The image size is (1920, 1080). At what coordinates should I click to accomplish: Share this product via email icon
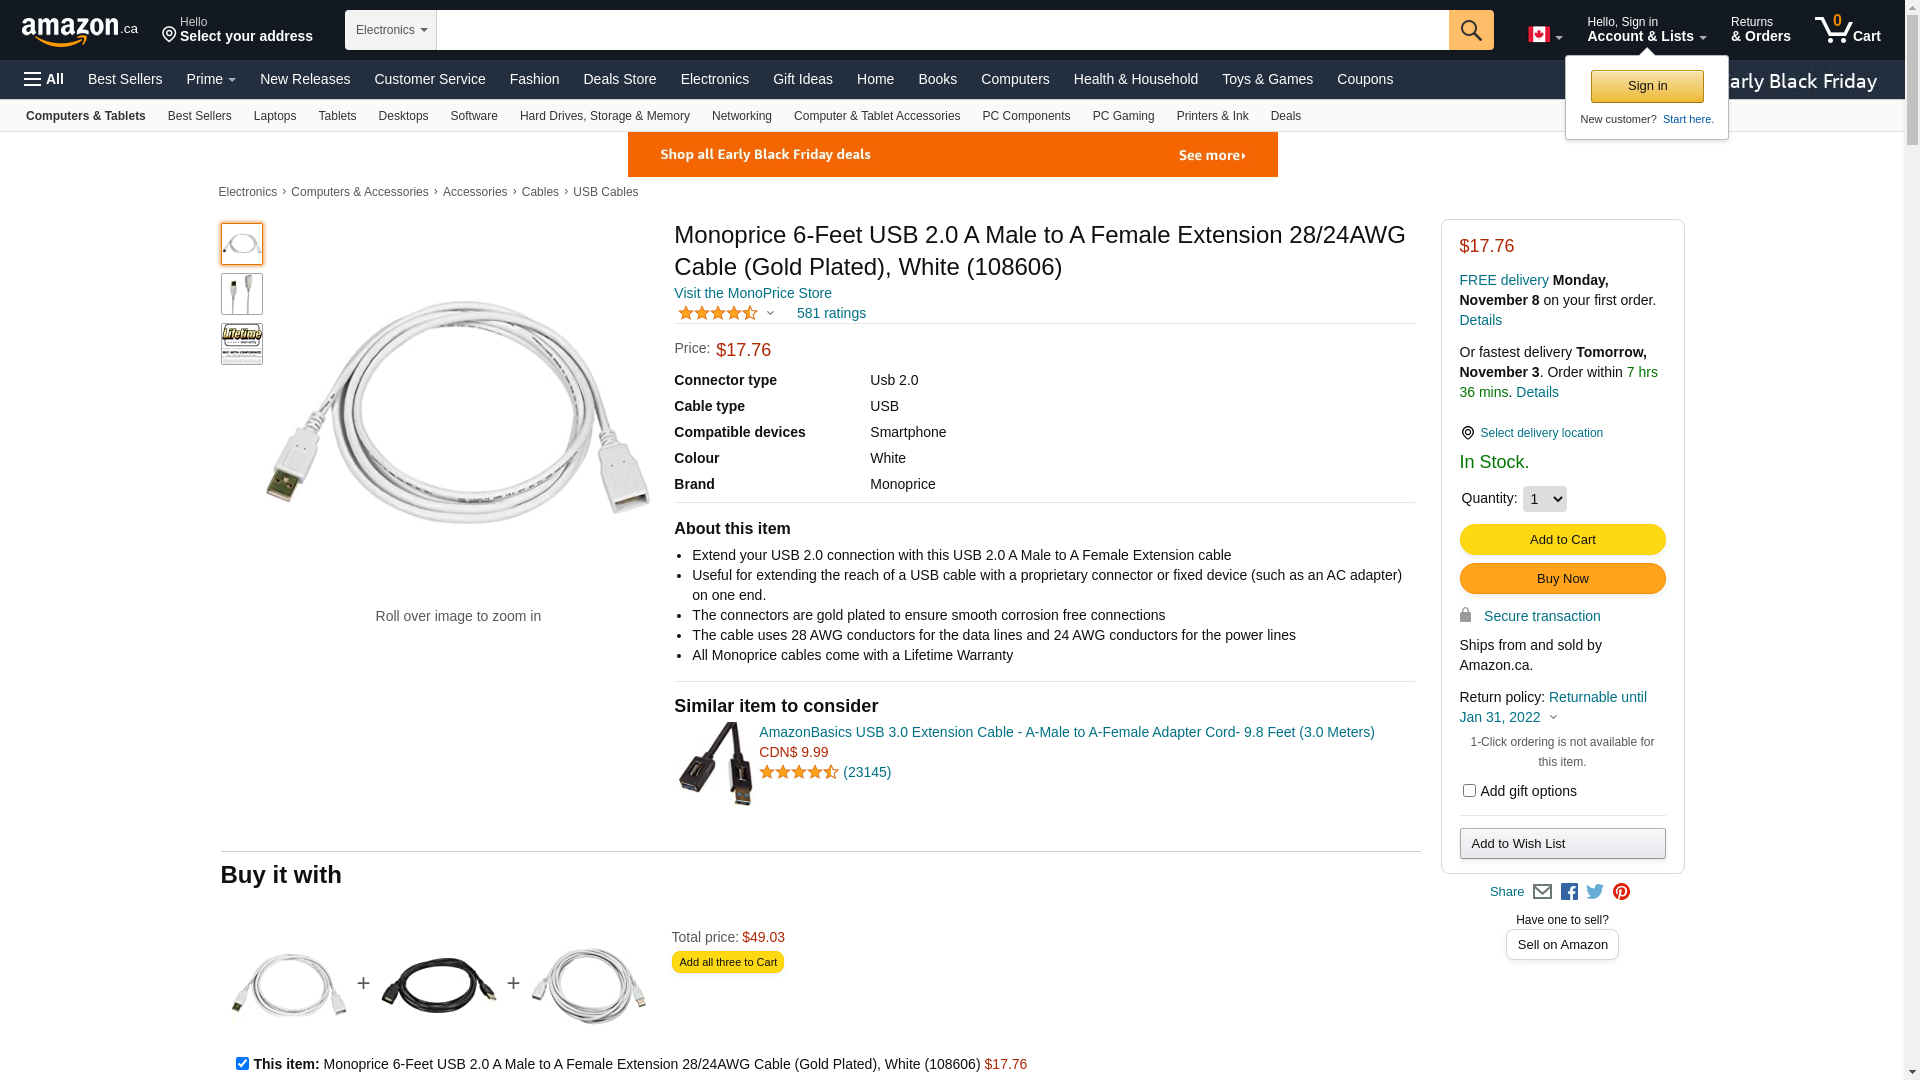pos(1542,892)
